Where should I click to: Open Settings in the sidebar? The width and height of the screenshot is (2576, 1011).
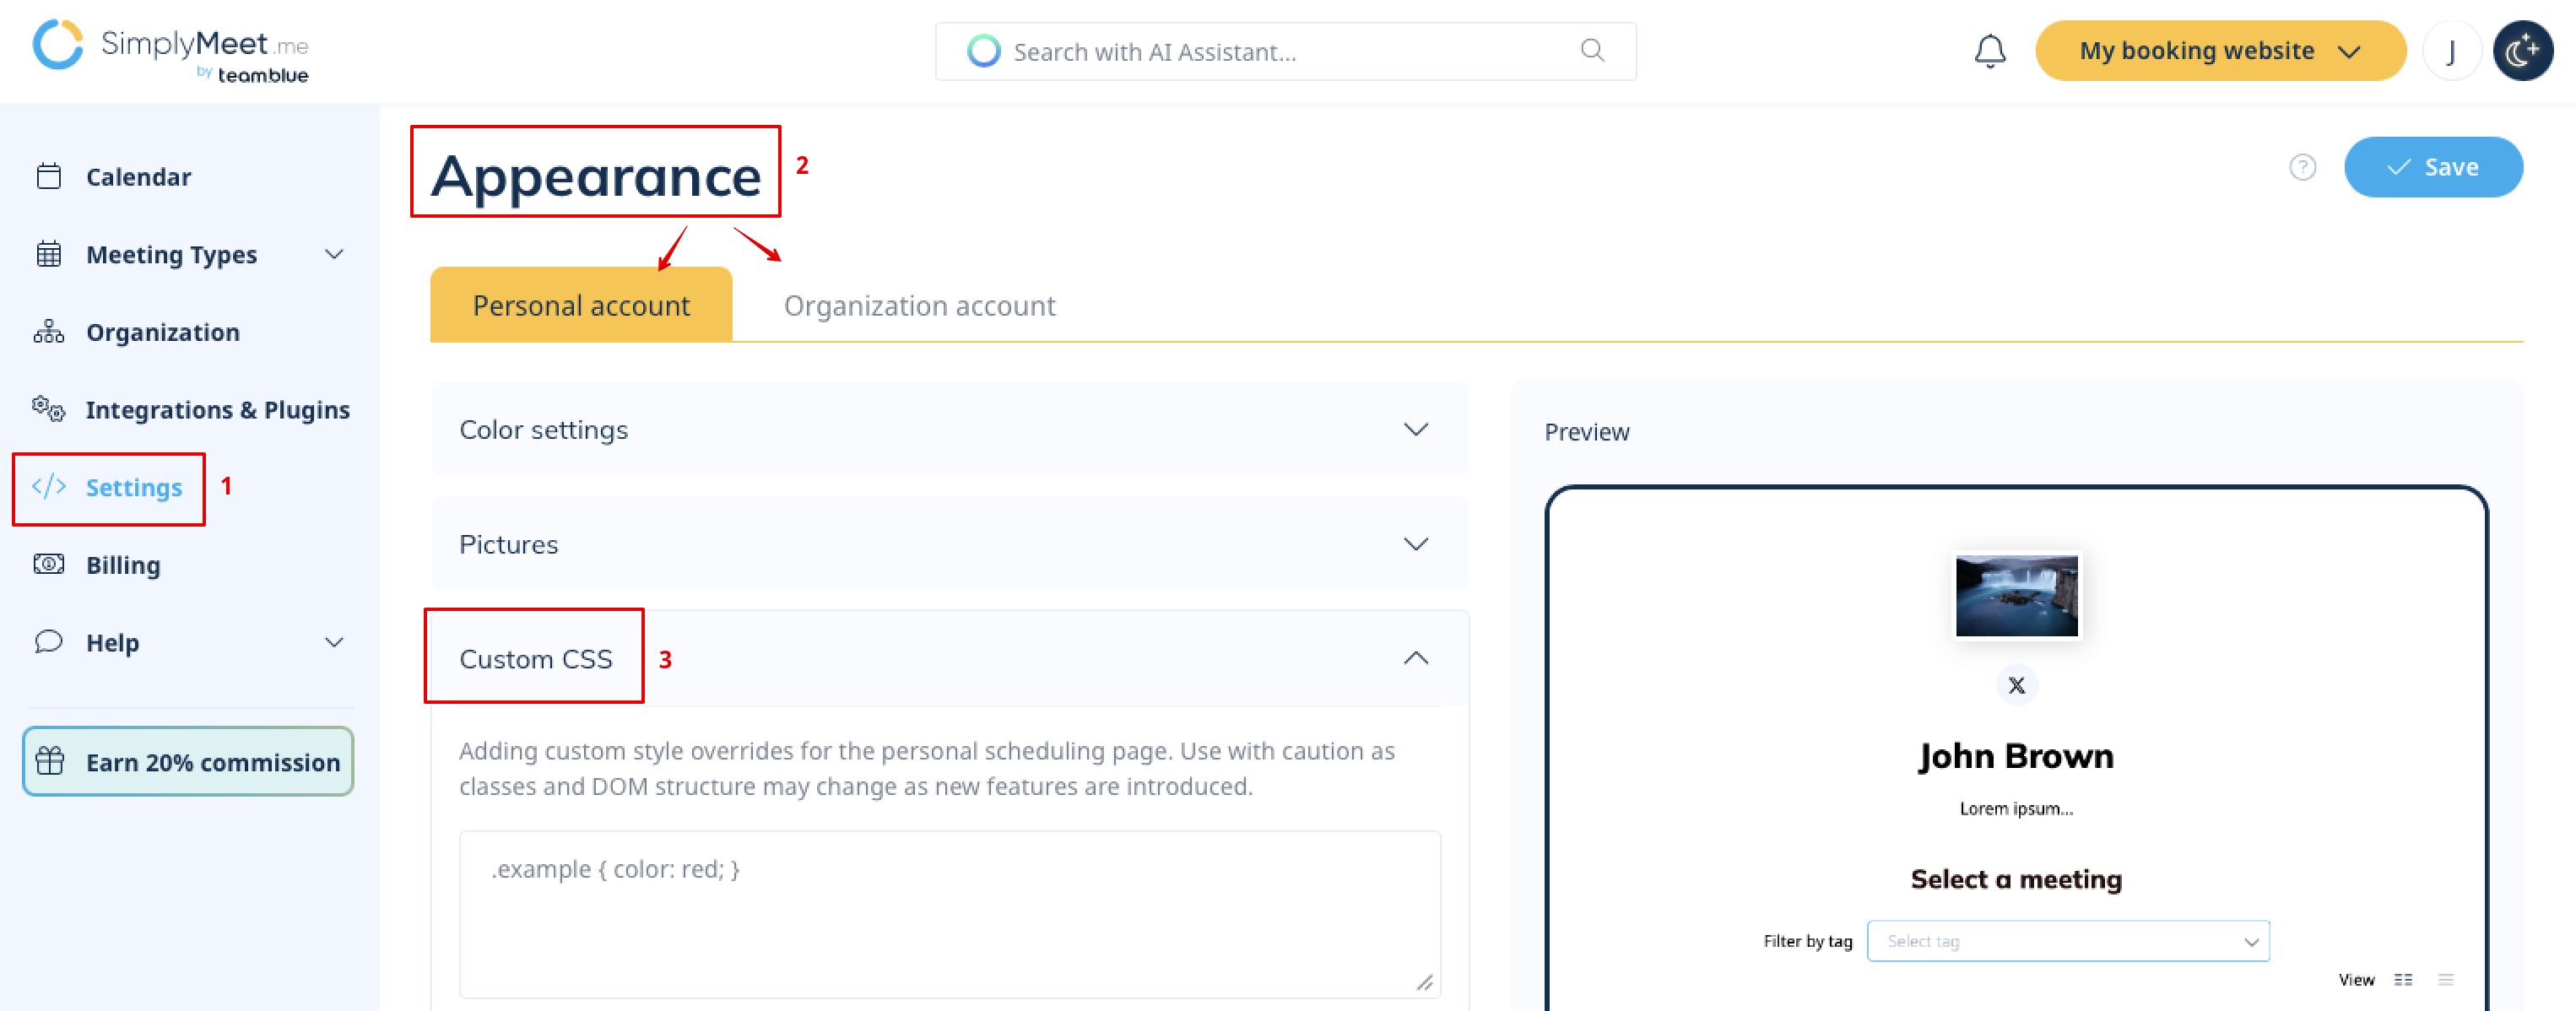pos(133,487)
